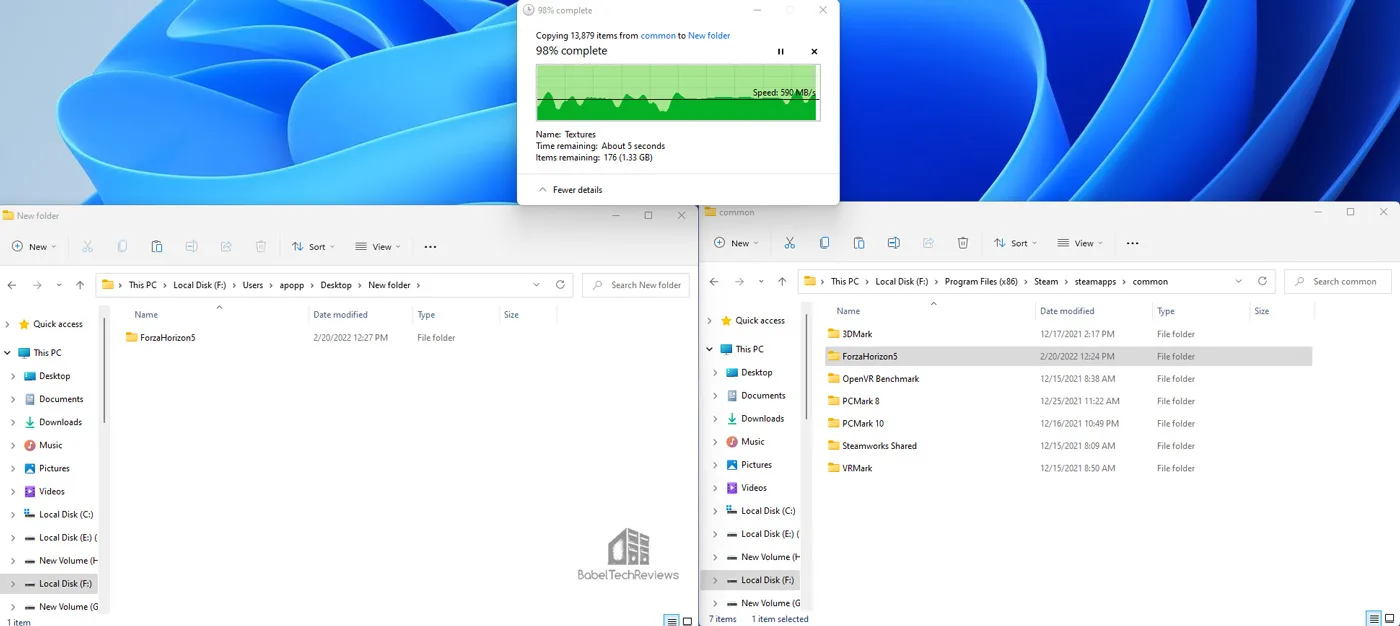Open Sort menu in New folder window

(313, 246)
